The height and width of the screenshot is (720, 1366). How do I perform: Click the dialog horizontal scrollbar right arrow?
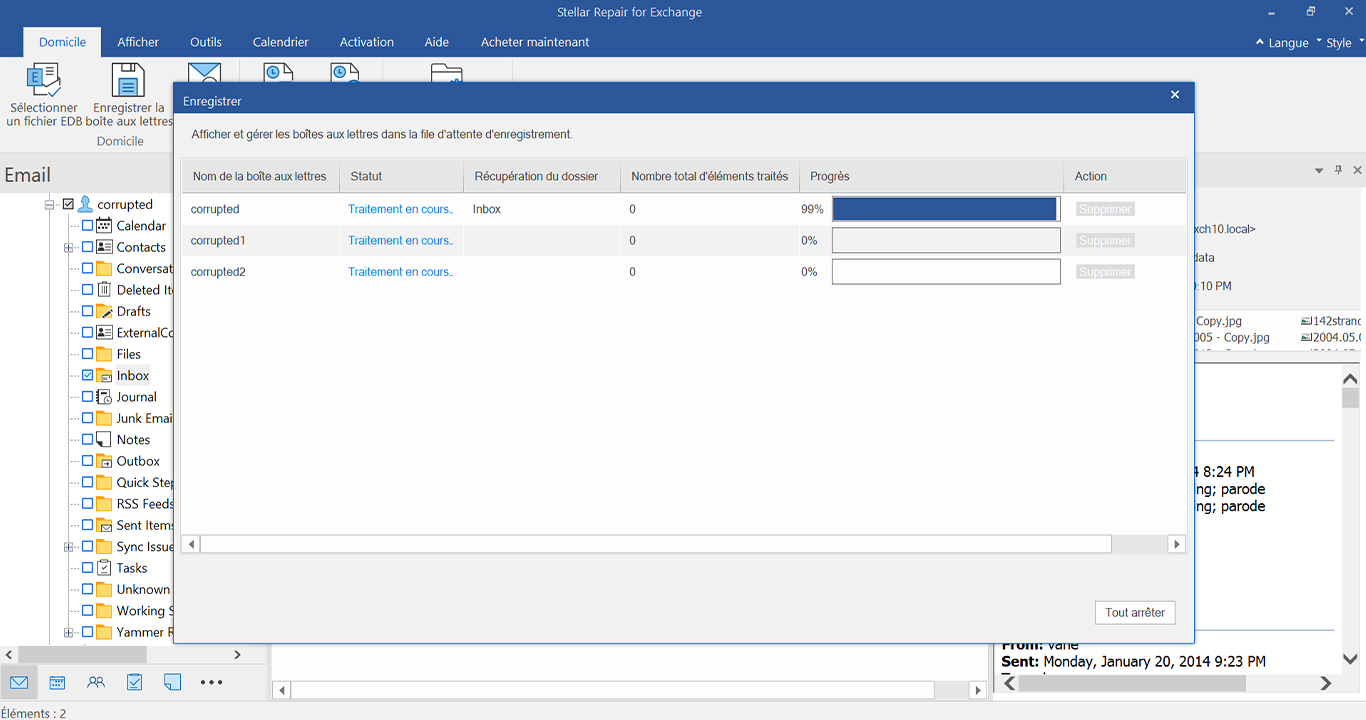click(x=1177, y=544)
